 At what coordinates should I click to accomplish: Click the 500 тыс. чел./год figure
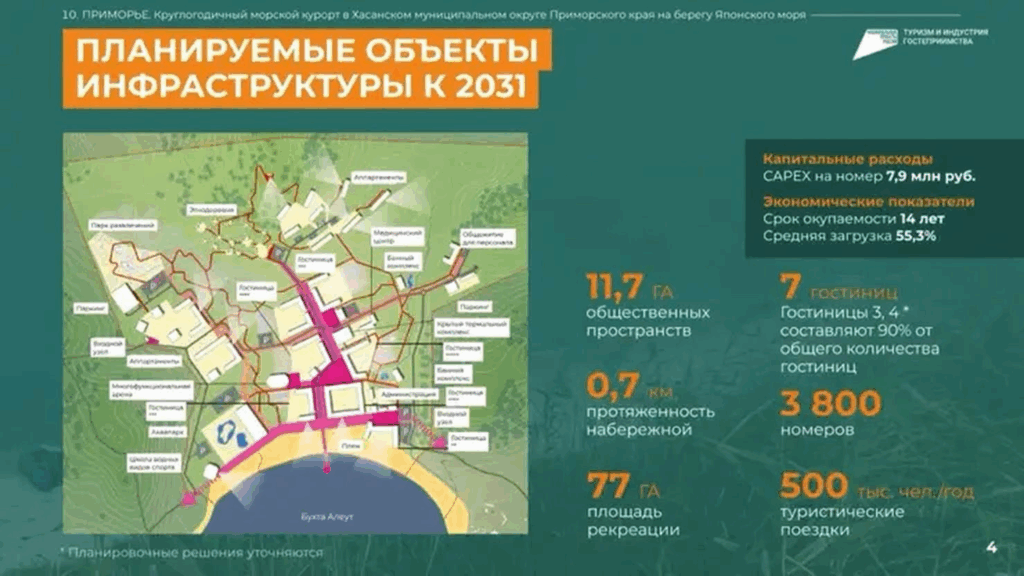click(x=875, y=490)
